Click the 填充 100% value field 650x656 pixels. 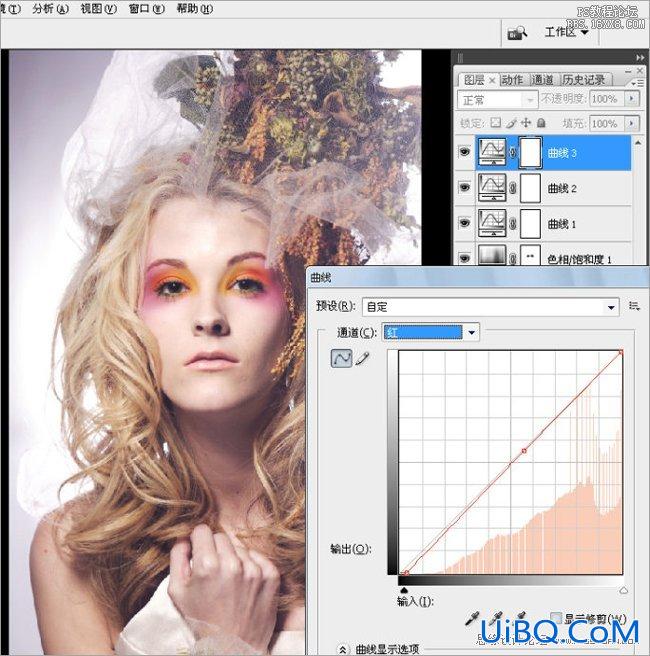[x=606, y=123]
